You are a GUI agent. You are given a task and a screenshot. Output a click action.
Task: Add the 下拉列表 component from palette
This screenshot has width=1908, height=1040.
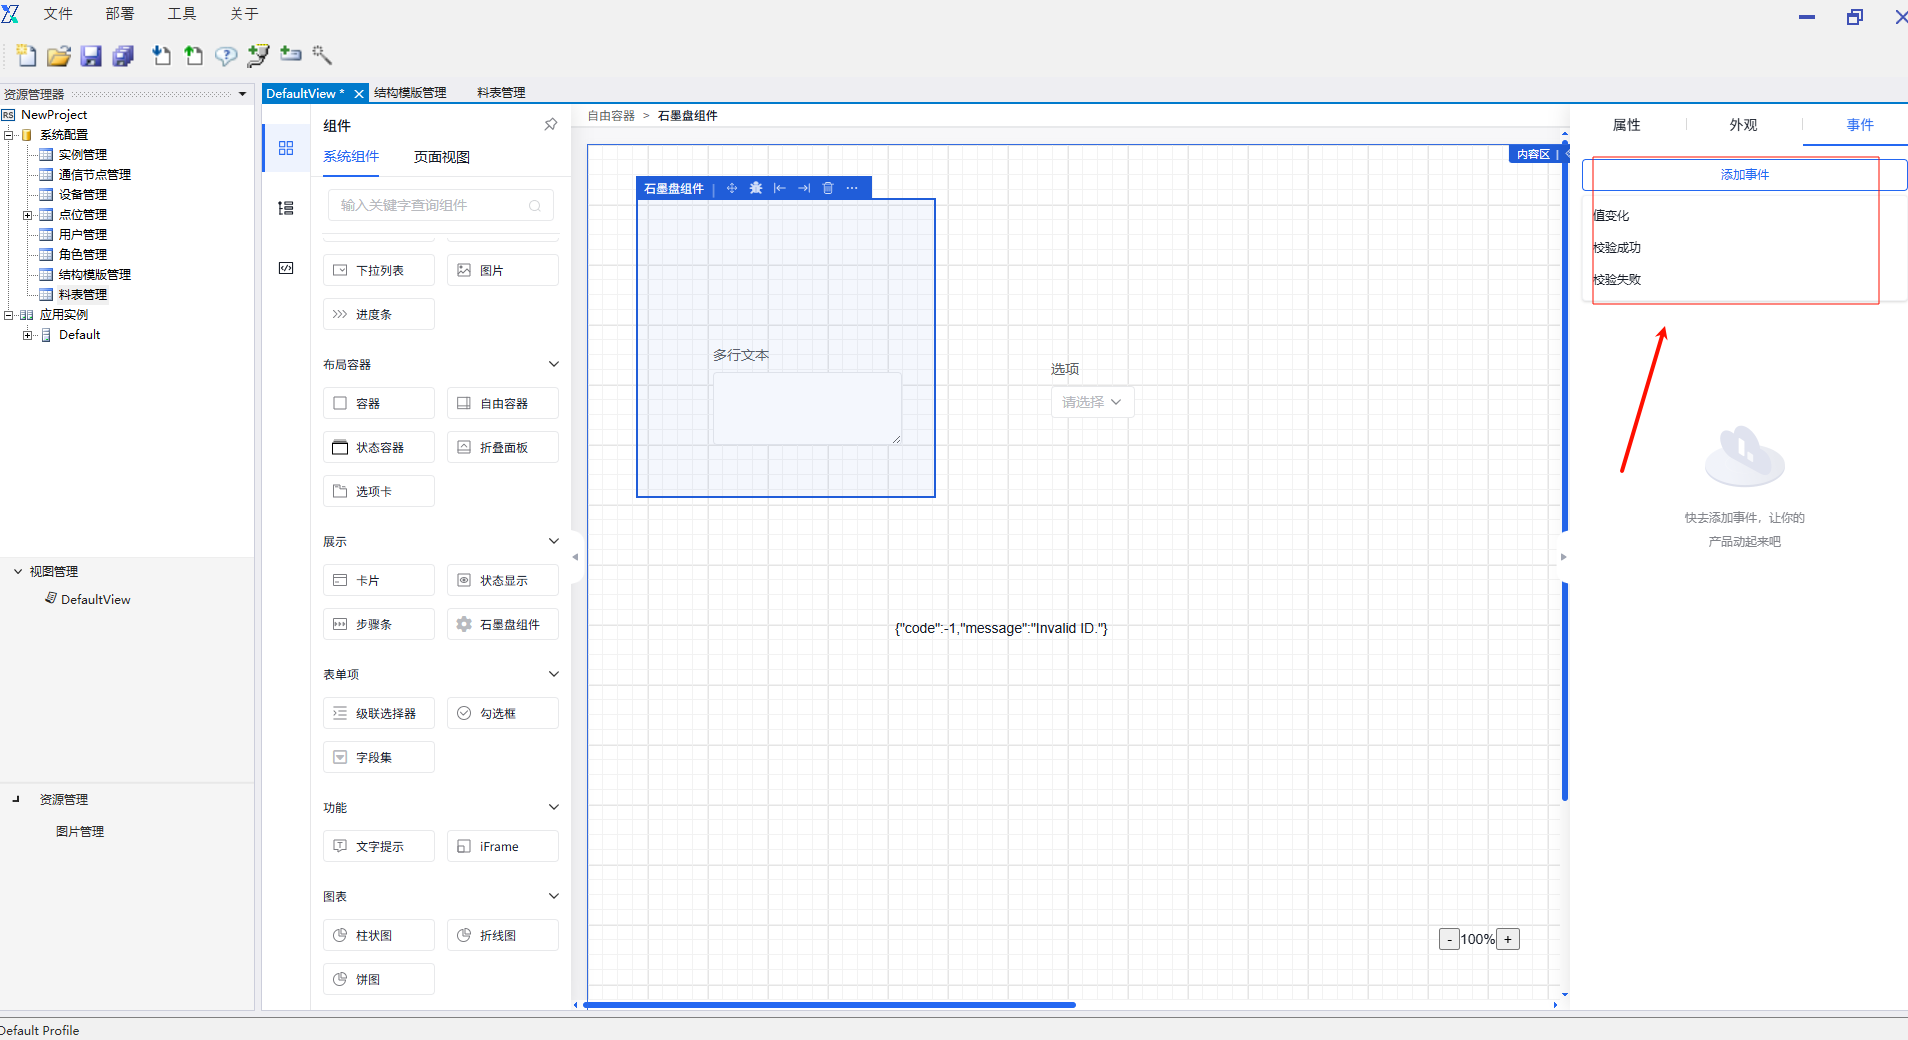[x=379, y=270]
